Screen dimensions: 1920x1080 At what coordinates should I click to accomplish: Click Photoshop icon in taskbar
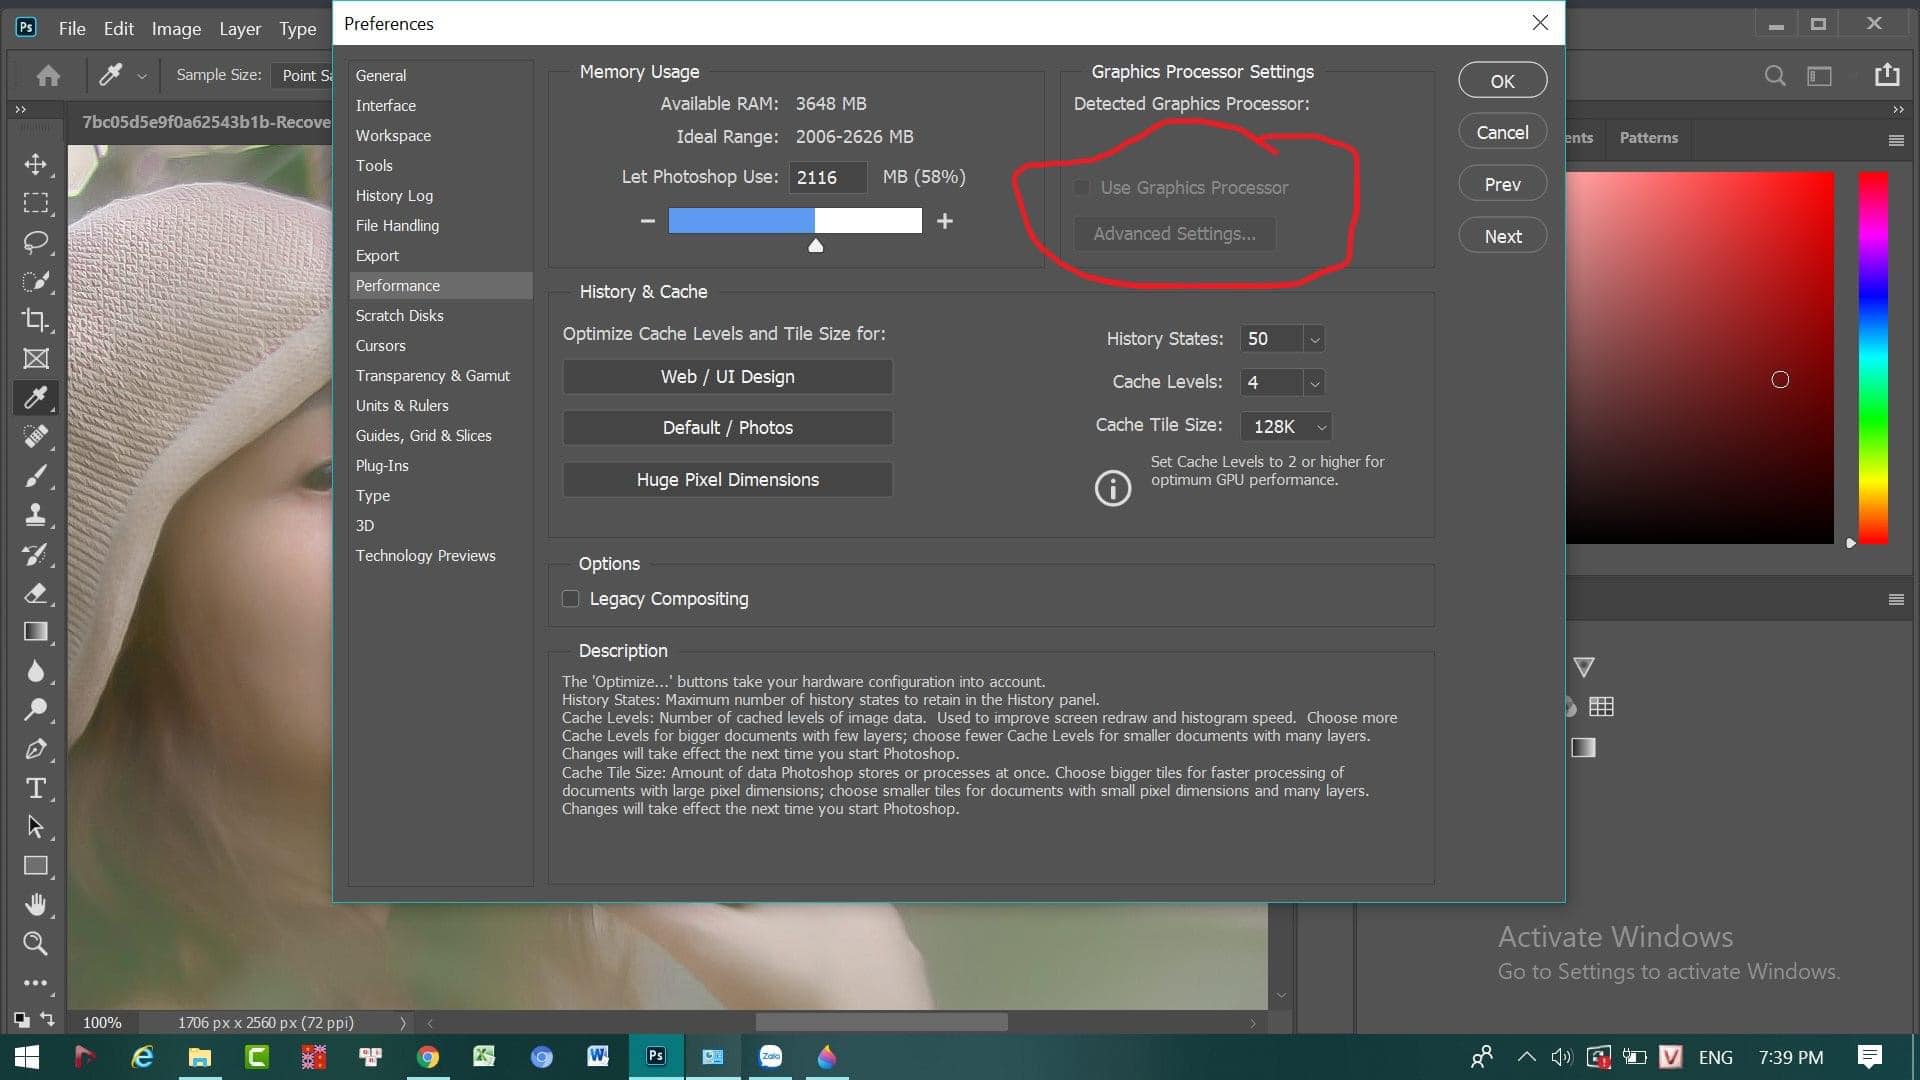tap(655, 1058)
